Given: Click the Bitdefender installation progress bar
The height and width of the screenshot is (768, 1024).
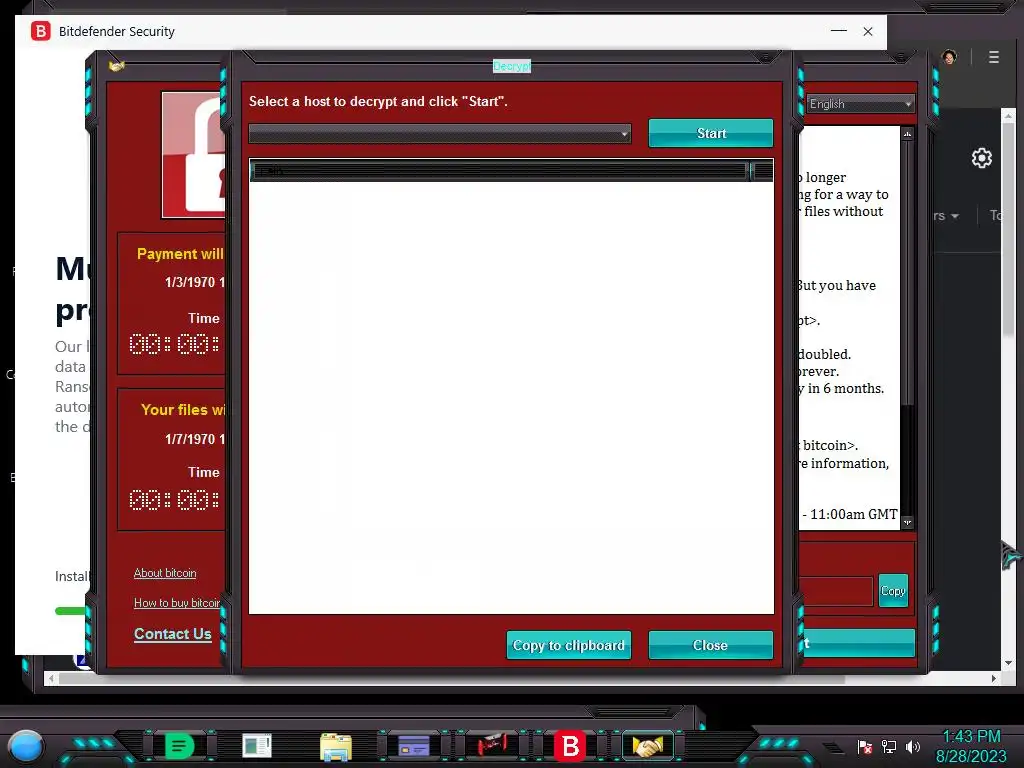Looking at the screenshot, I should coord(72,611).
